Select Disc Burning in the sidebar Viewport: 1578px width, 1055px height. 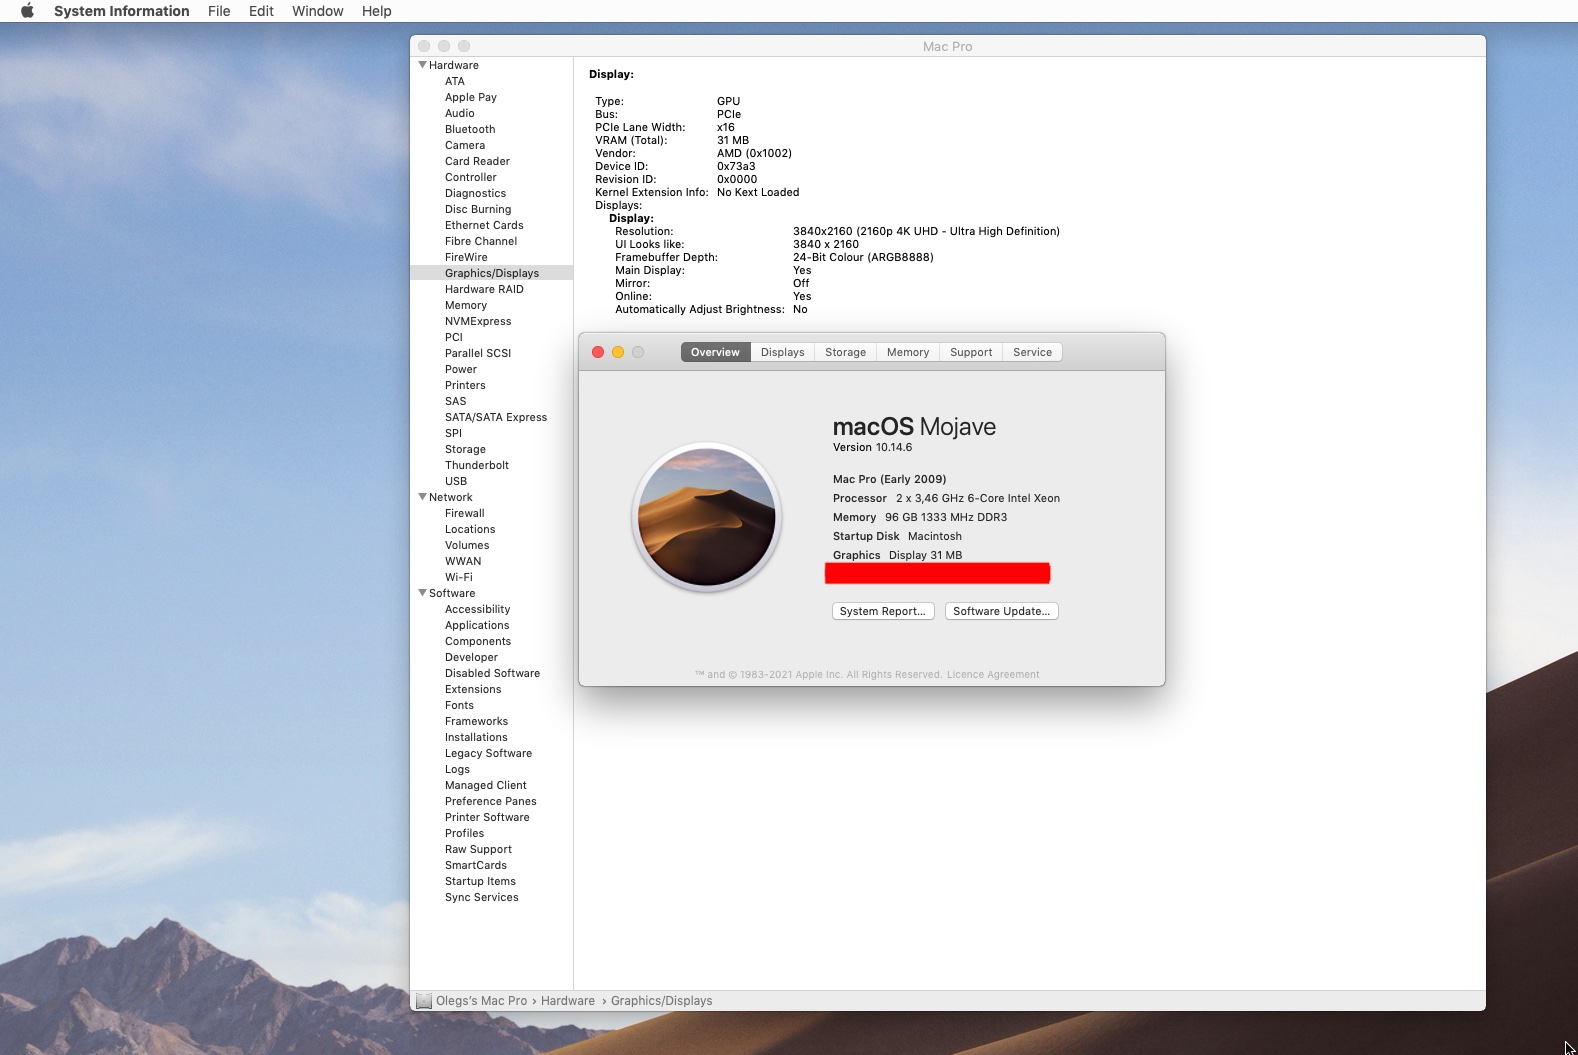tap(478, 209)
